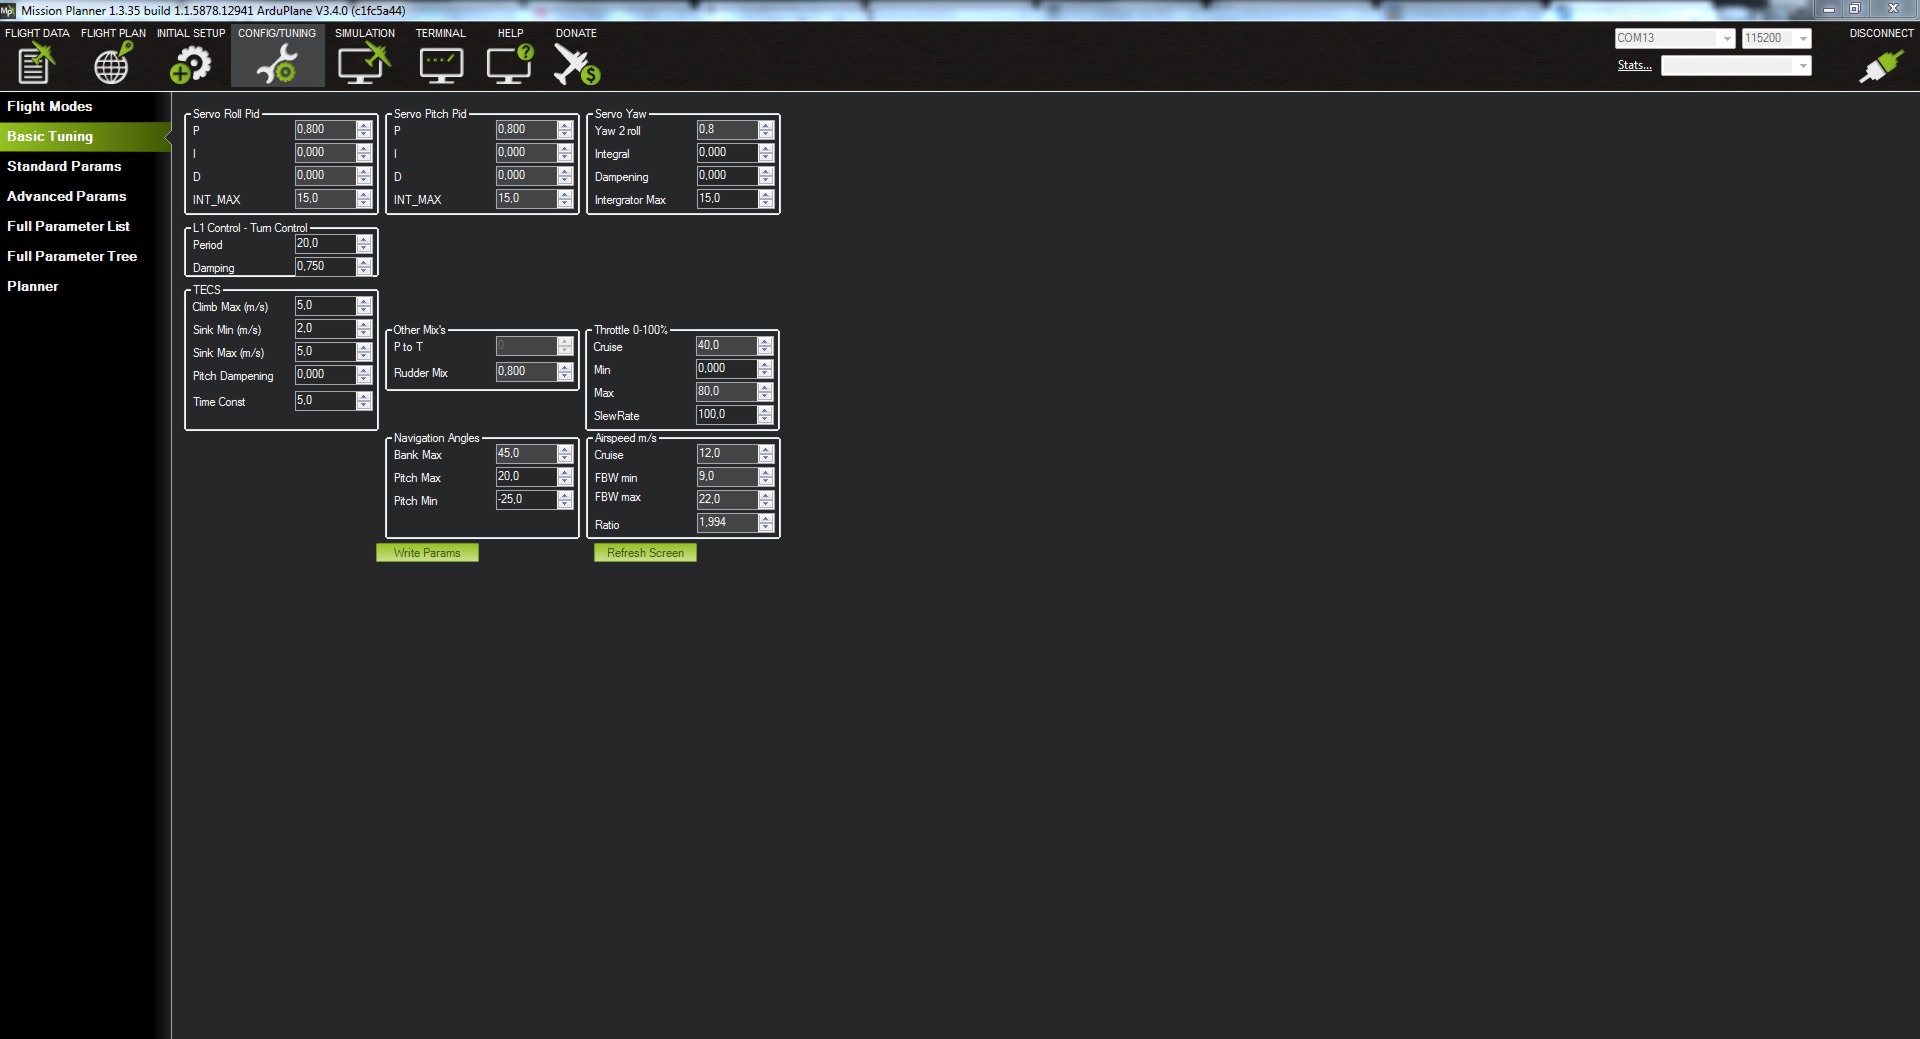Click the Bank Max value field
1920x1039 pixels.
525,454
